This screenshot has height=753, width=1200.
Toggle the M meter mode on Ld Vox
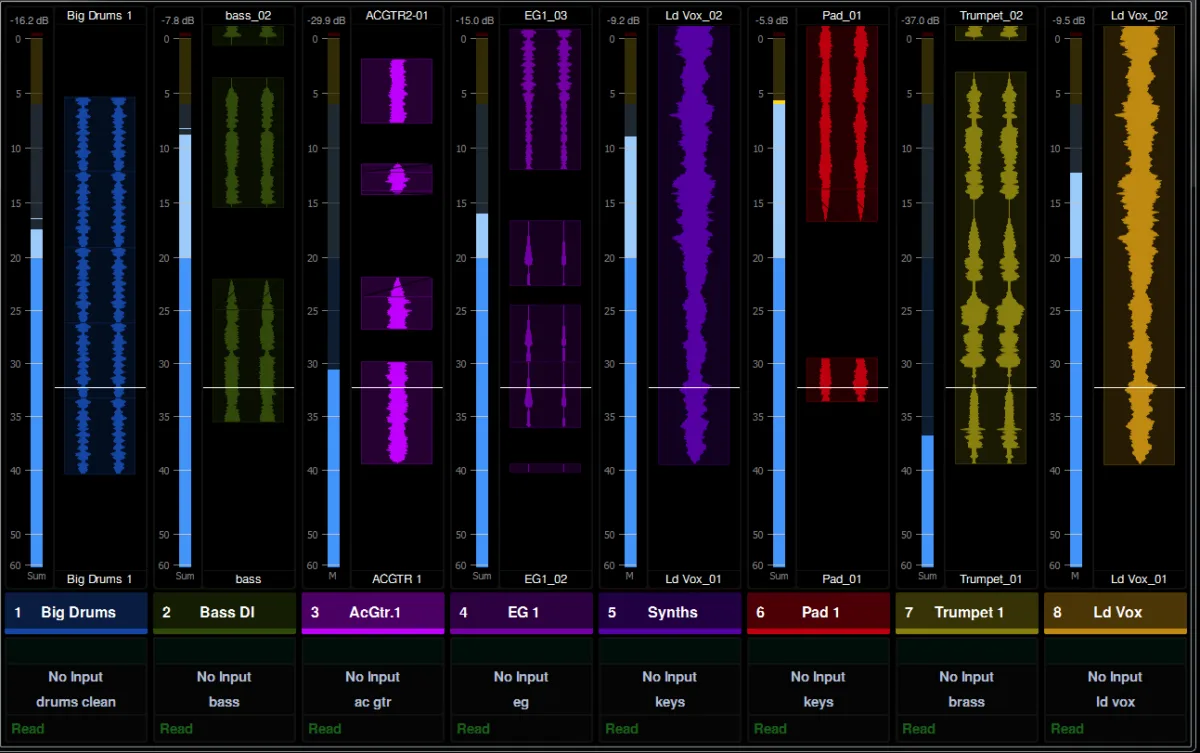(1076, 576)
